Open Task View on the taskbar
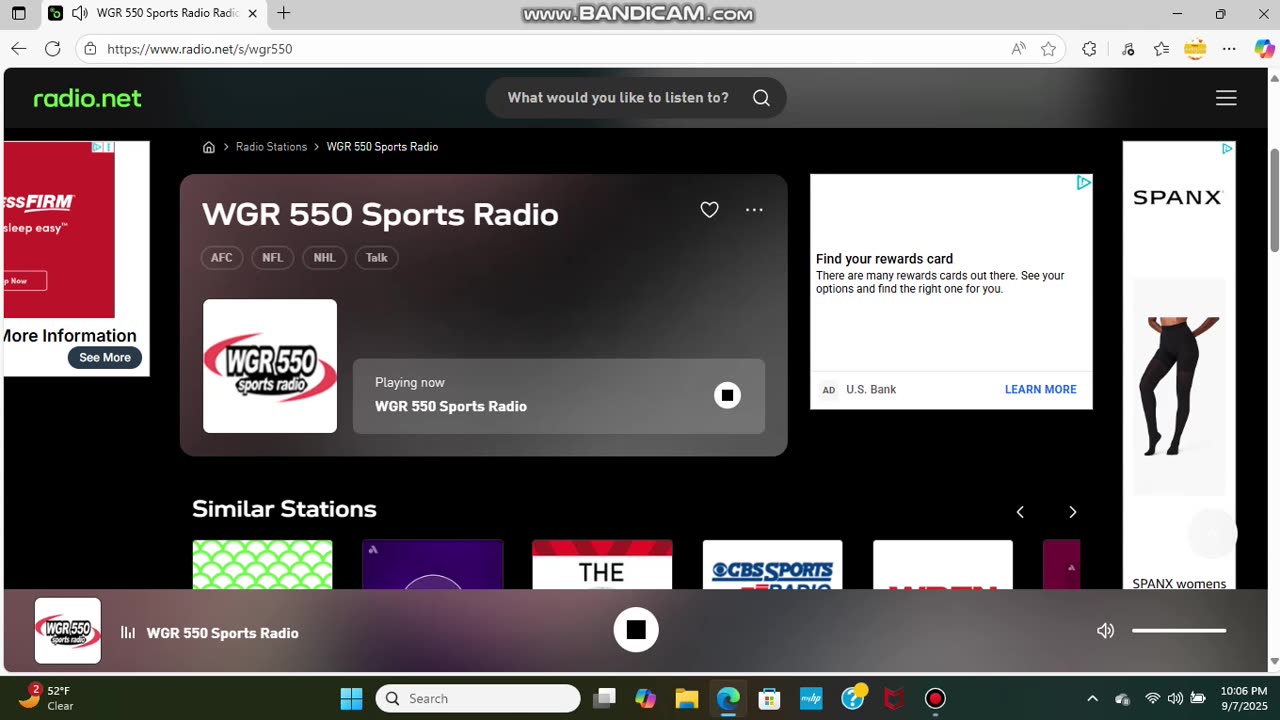 tap(604, 698)
